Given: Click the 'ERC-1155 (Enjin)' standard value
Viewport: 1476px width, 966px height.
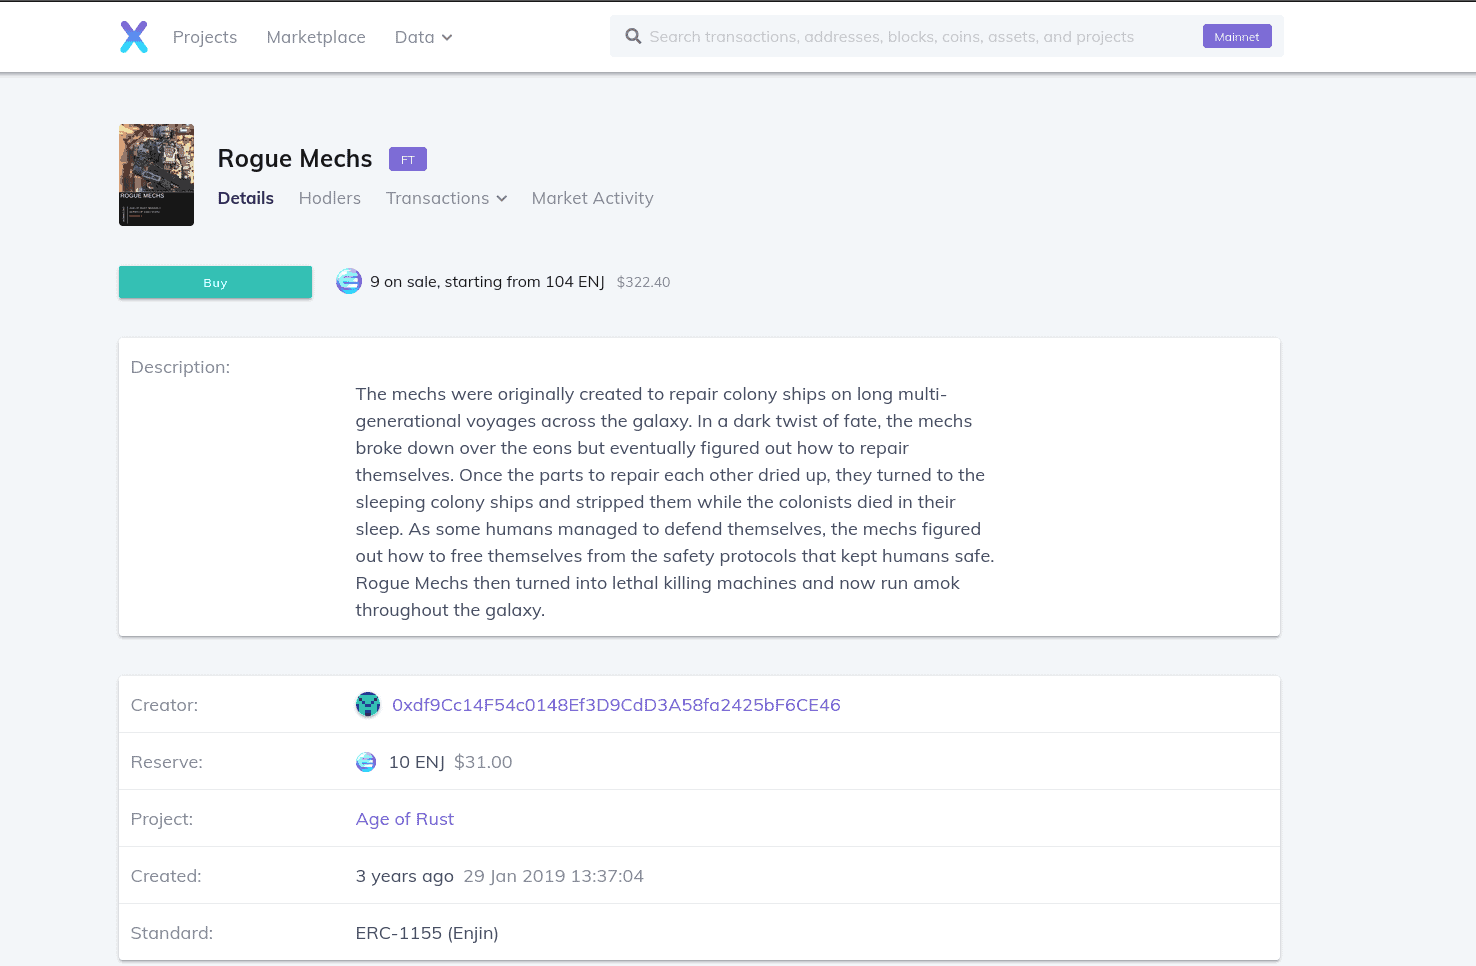Looking at the screenshot, I should [x=427, y=933].
